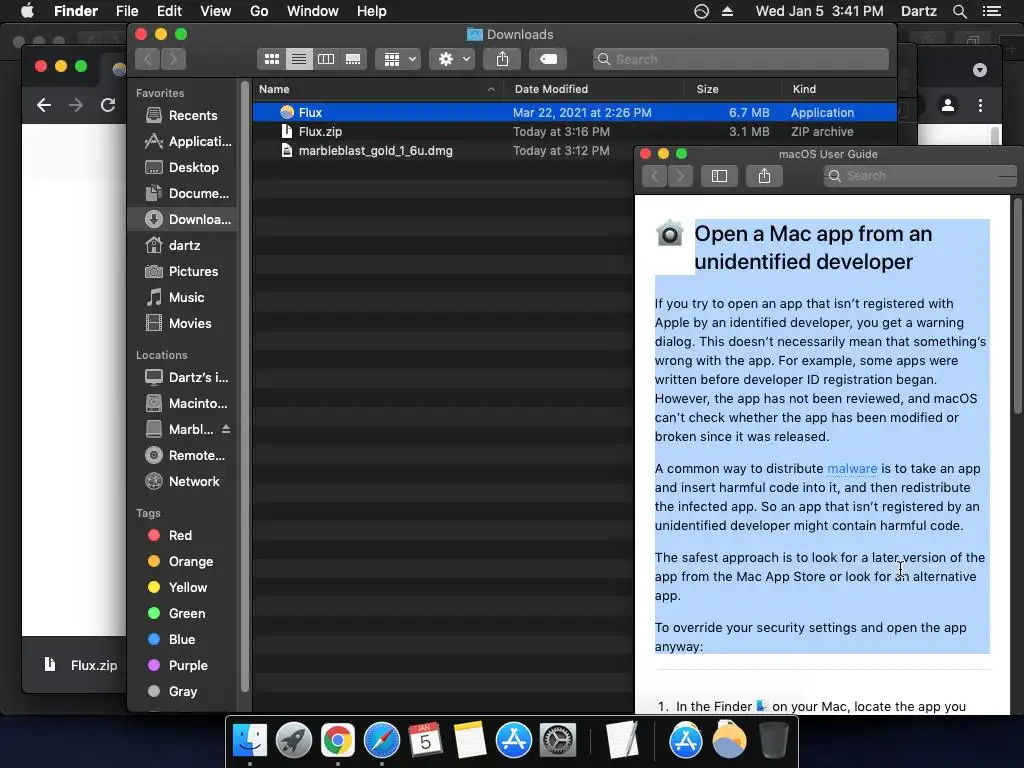Eject the Marbl... volume in sidebar
Screen dimensions: 1024x768
pos(226,429)
